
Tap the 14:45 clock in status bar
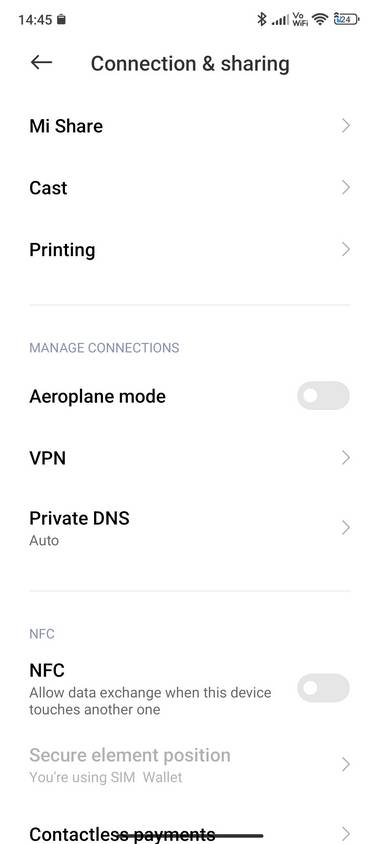tap(35, 20)
